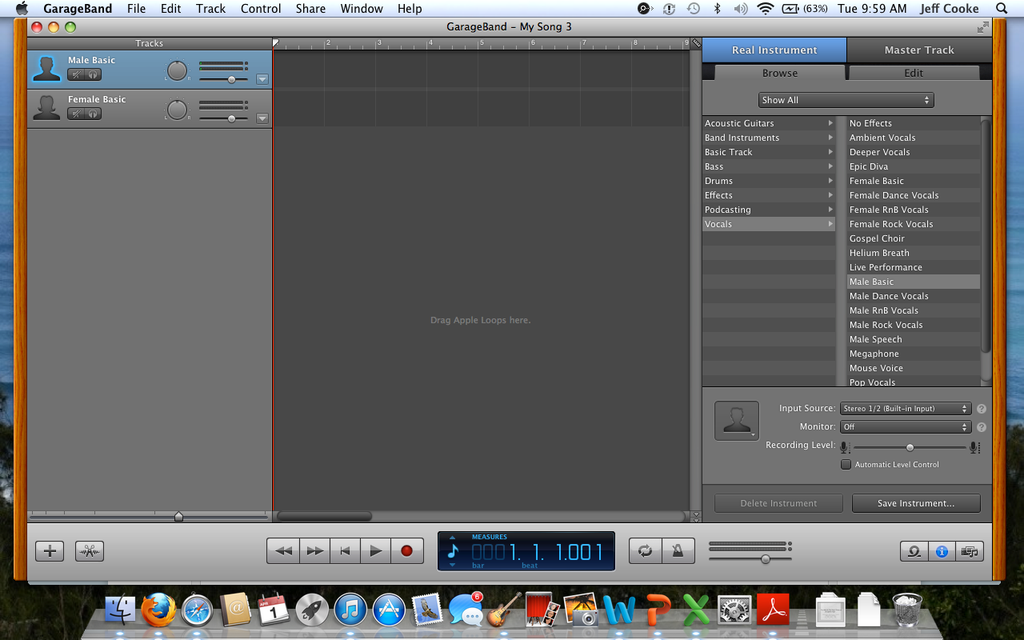1024x640 pixels.
Task: Open the Track menu in menu bar
Action: pos(210,8)
